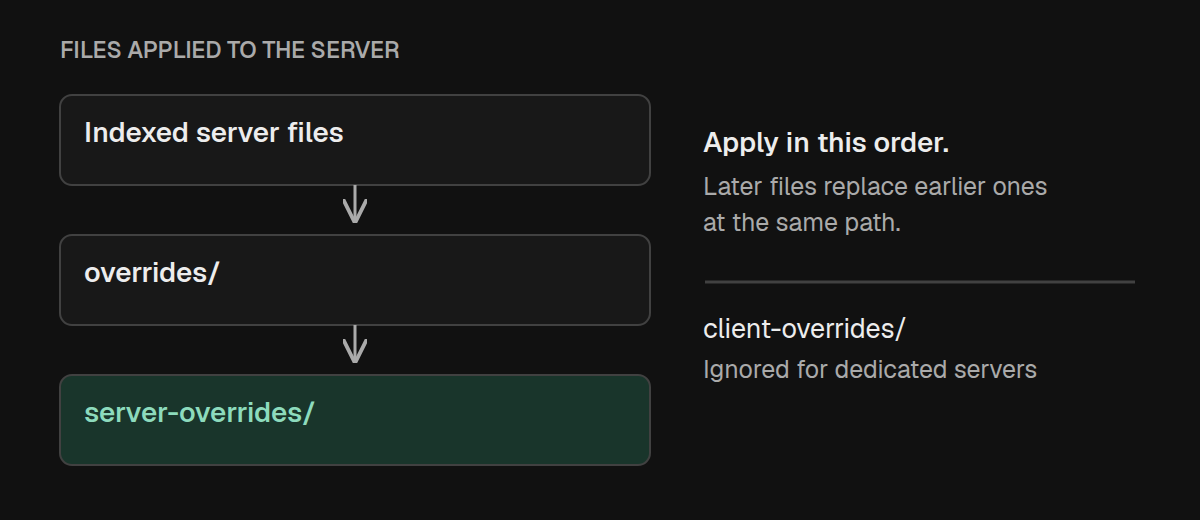This screenshot has width=1200, height=520.
Task: Click the words dedicated servers in note
Action: (935, 369)
